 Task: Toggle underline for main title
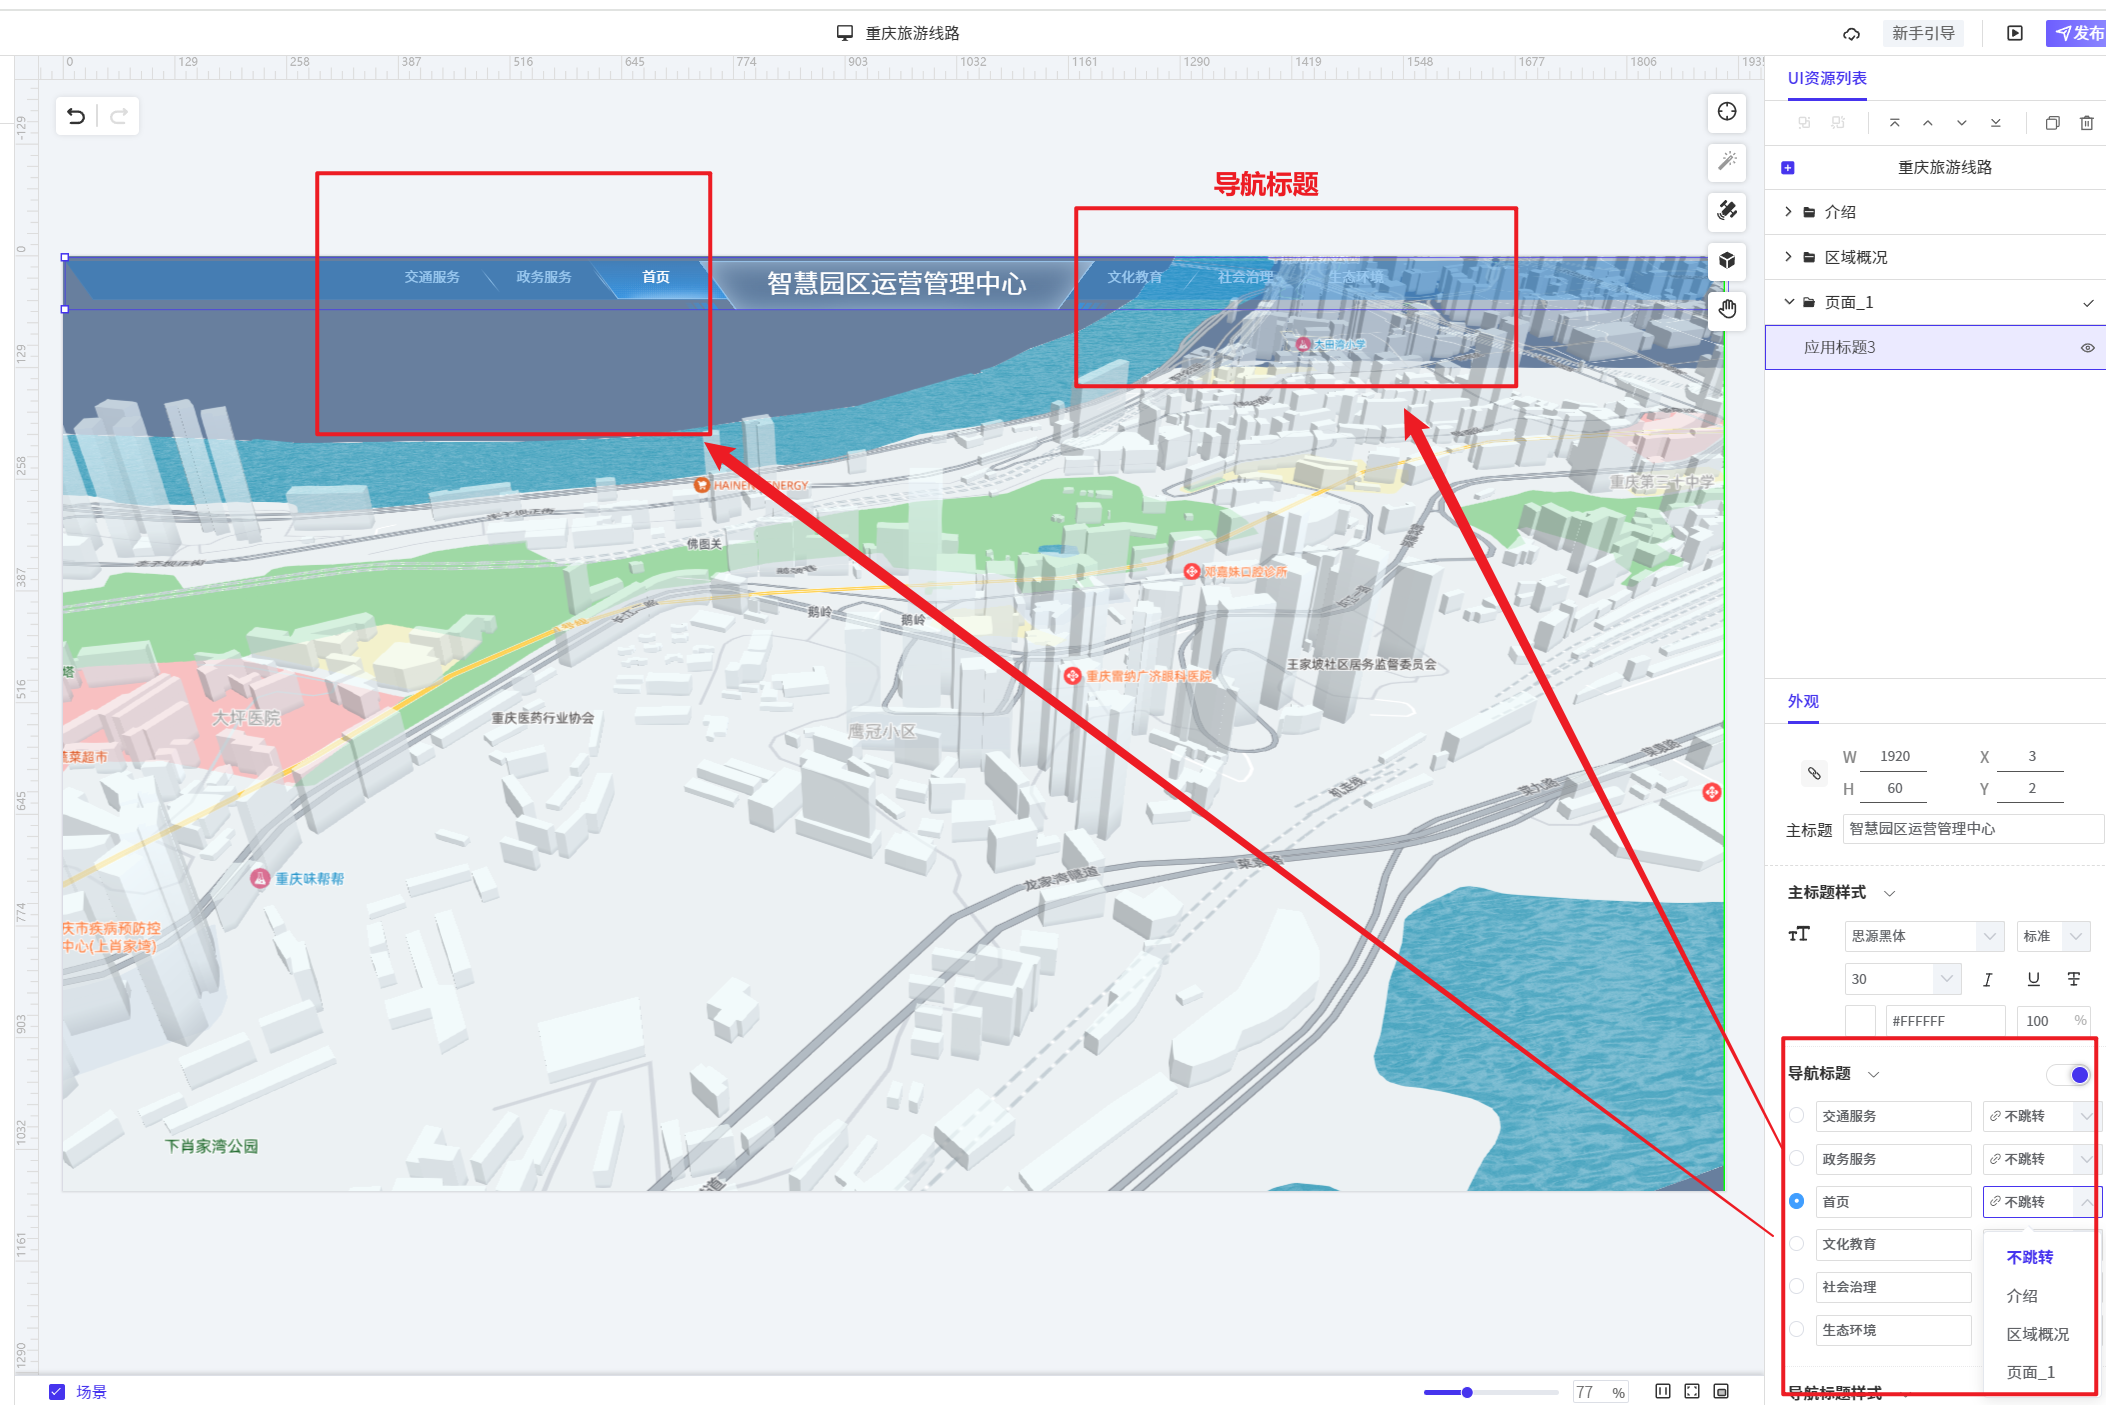(2033, 979)
